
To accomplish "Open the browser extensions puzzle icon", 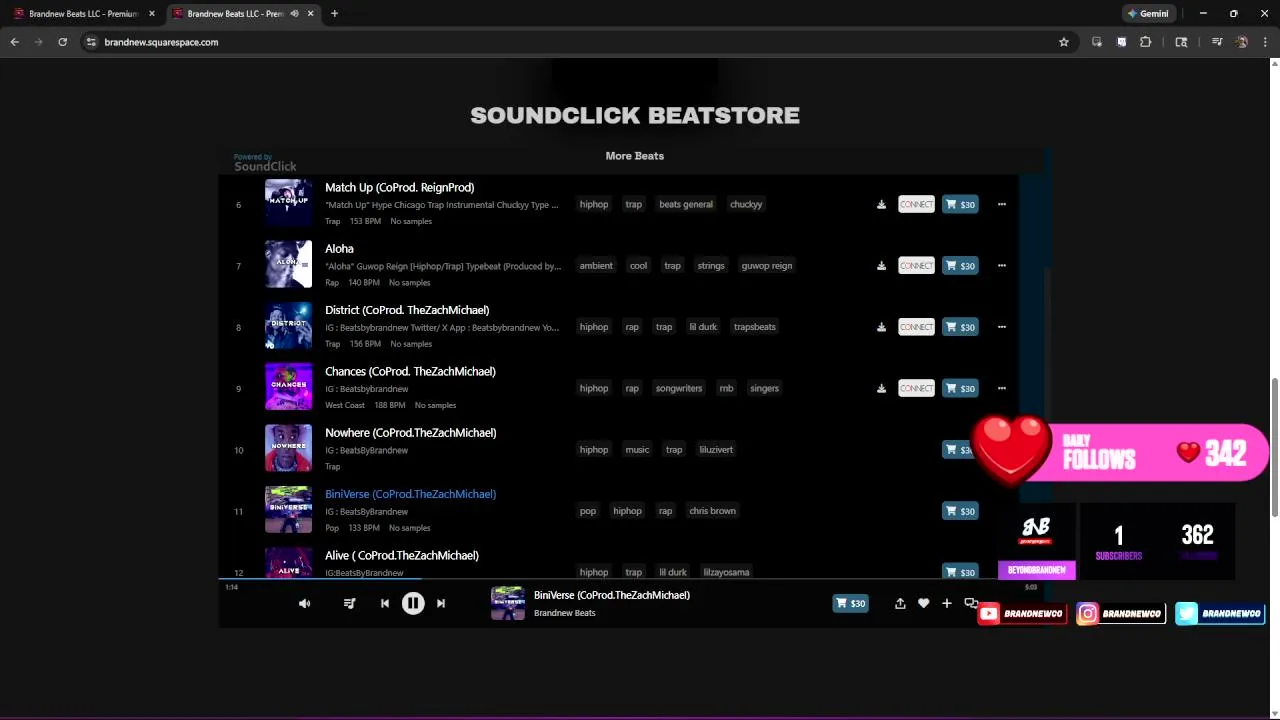I will (x=1146, y=42).
